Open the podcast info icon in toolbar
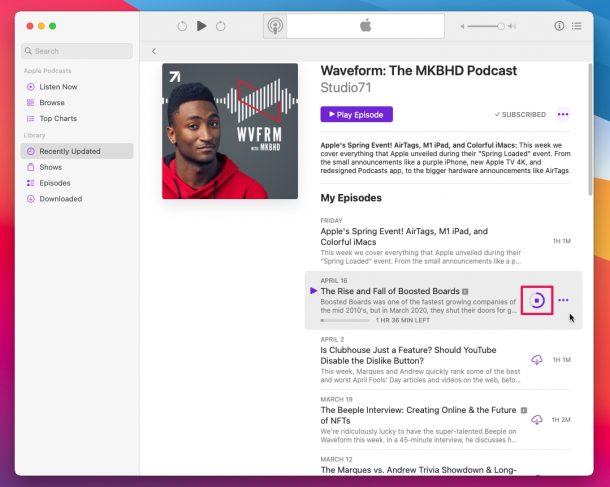Image resolution: width=610 pixels, height=487 pixels. [559, 26]
